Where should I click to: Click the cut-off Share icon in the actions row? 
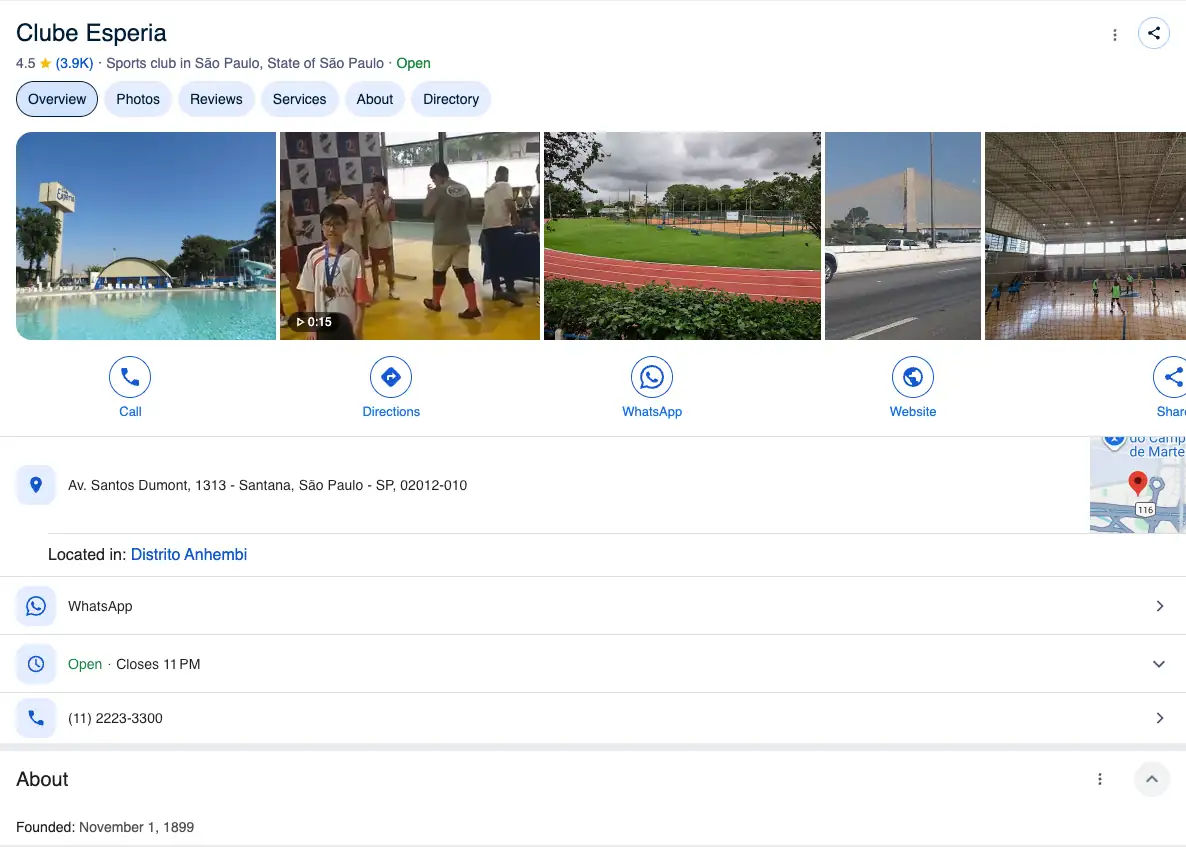pos(1170,377)
